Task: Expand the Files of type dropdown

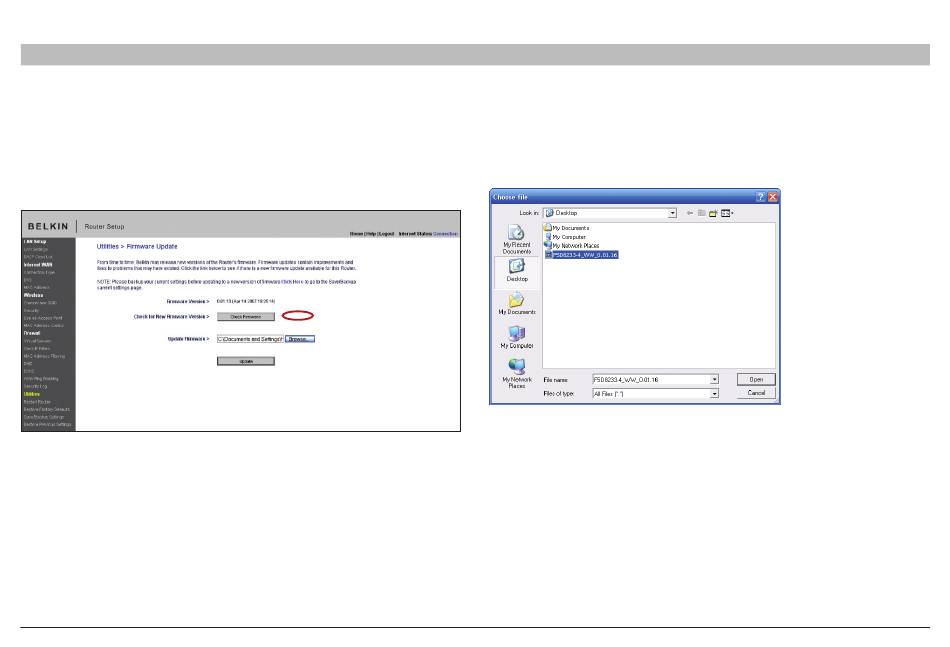Action: pyautogui.click(x=715, y=394)
